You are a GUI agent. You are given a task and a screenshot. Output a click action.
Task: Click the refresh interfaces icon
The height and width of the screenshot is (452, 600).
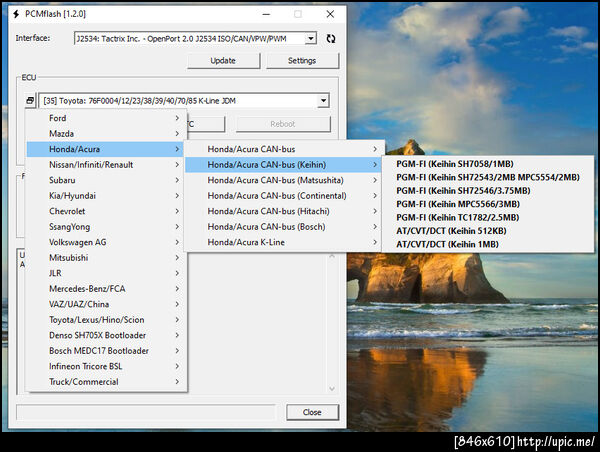(331, 38)
